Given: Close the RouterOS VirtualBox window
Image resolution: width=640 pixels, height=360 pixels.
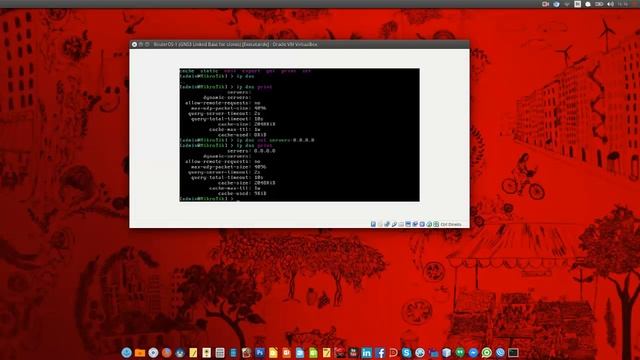Looking at the screenshot, I should tap(134, 44).
